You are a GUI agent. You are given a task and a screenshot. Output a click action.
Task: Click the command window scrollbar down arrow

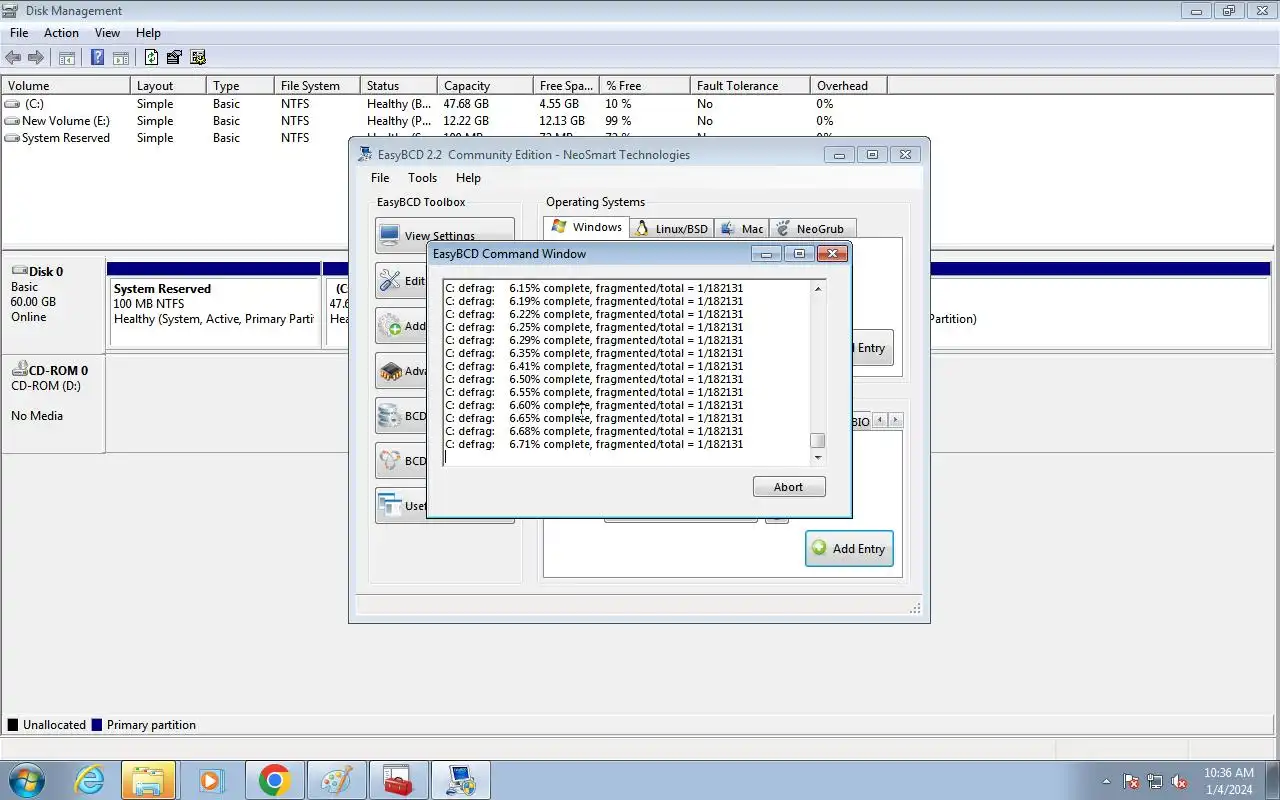(818, 458)
